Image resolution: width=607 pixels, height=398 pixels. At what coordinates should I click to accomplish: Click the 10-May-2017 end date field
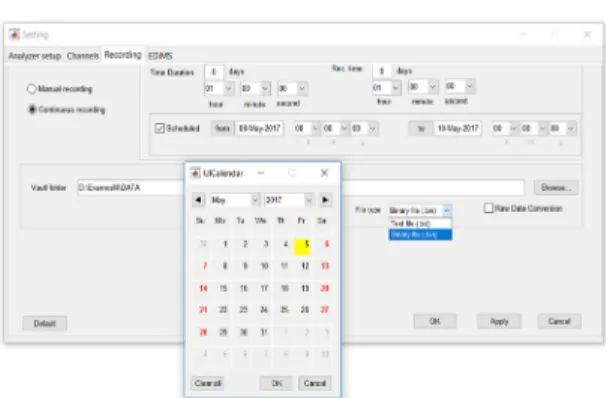click(x=458, y=129)
